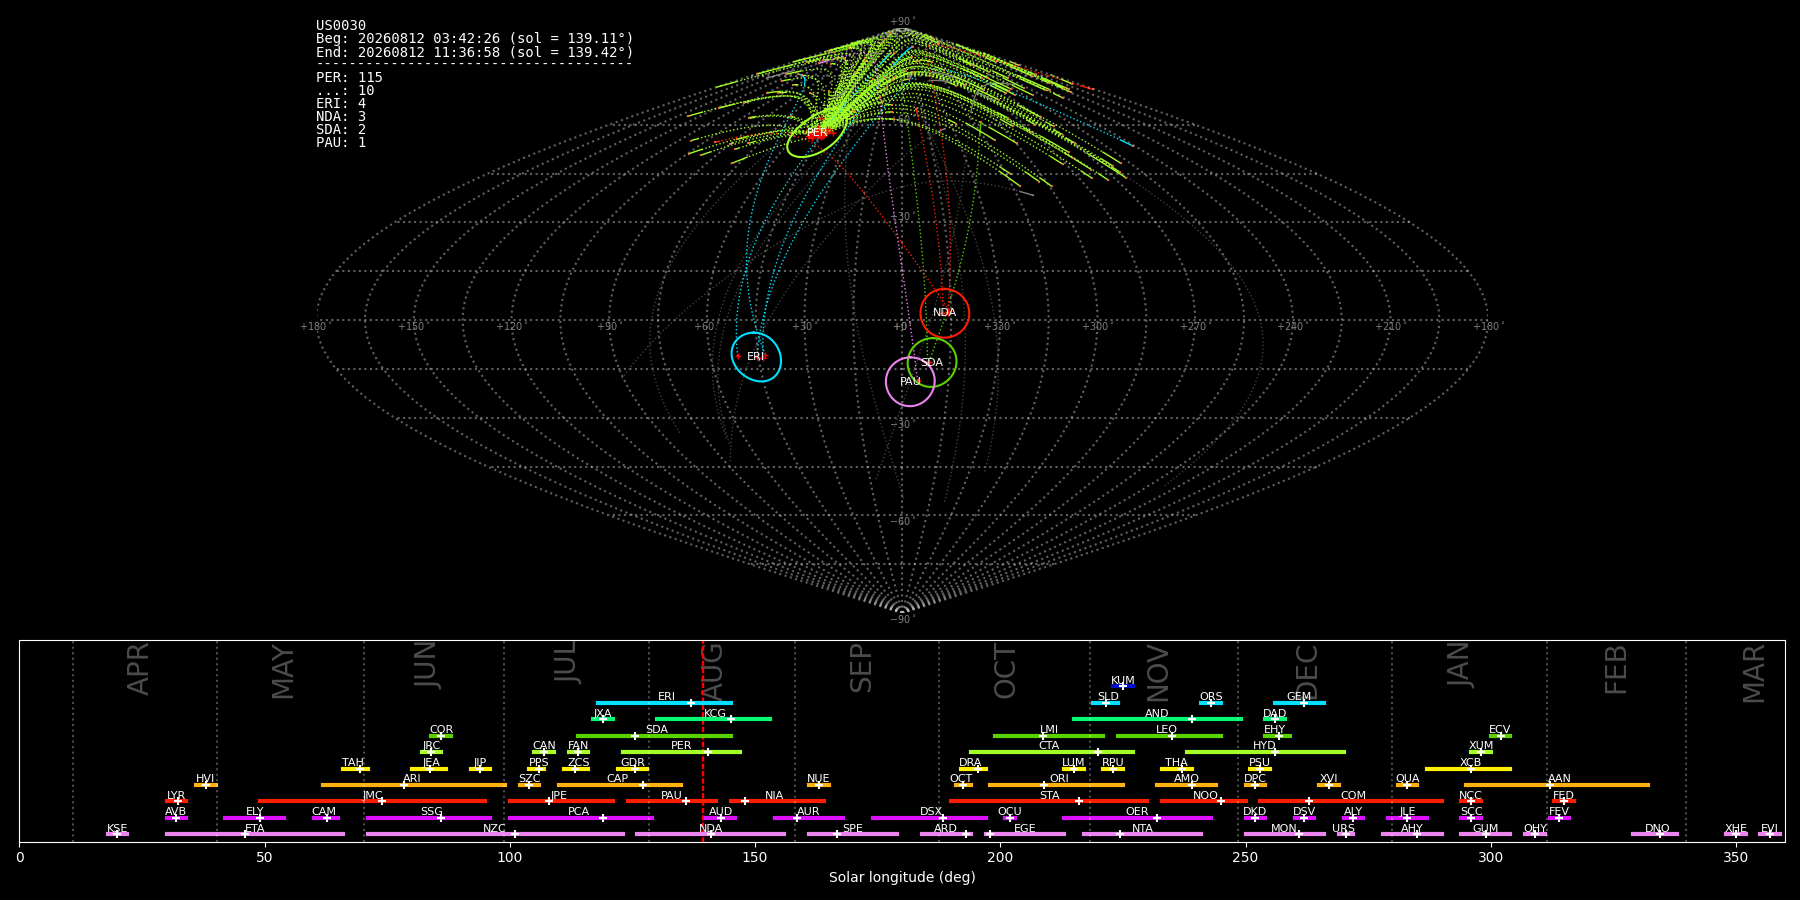Select the 'NDA: 3' count line

click(x=341, y=117)
